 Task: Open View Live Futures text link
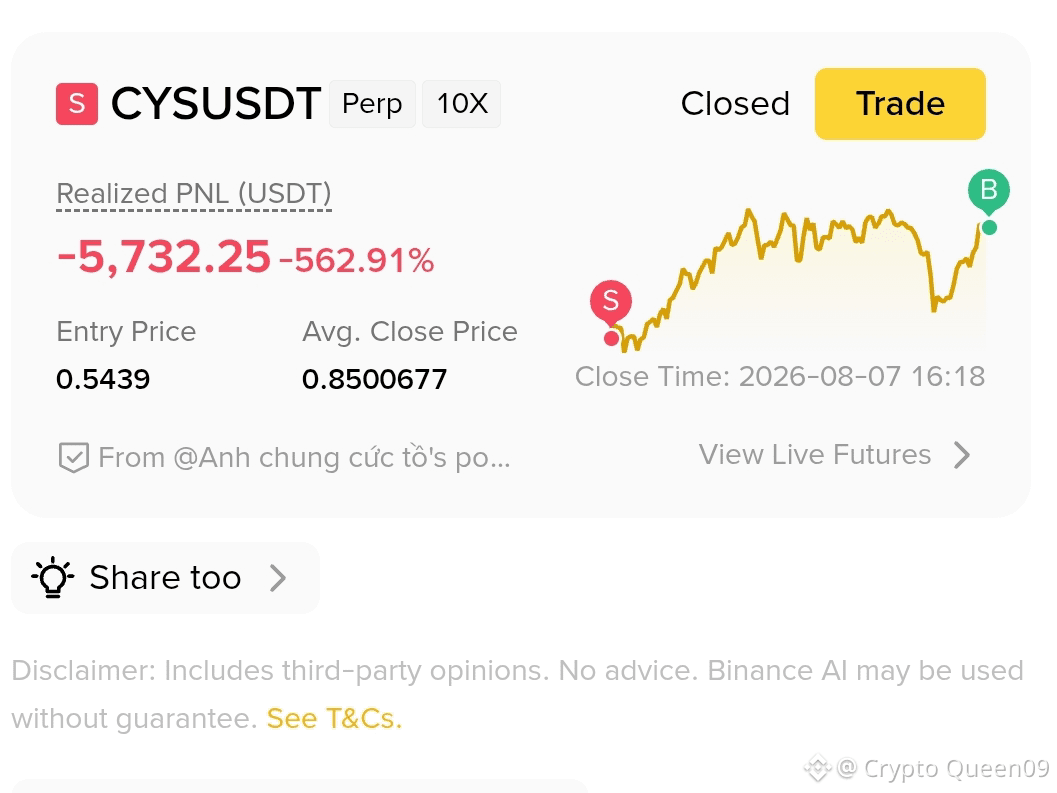(x=815, y=454)
